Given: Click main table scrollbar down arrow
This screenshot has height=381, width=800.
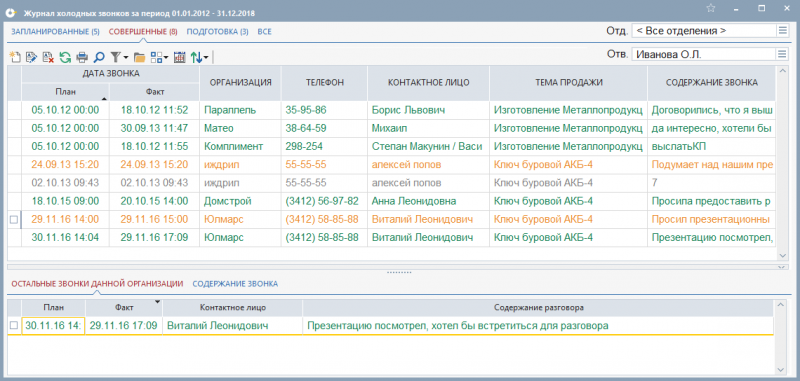Looking at the screenshot, I should 782,255.
